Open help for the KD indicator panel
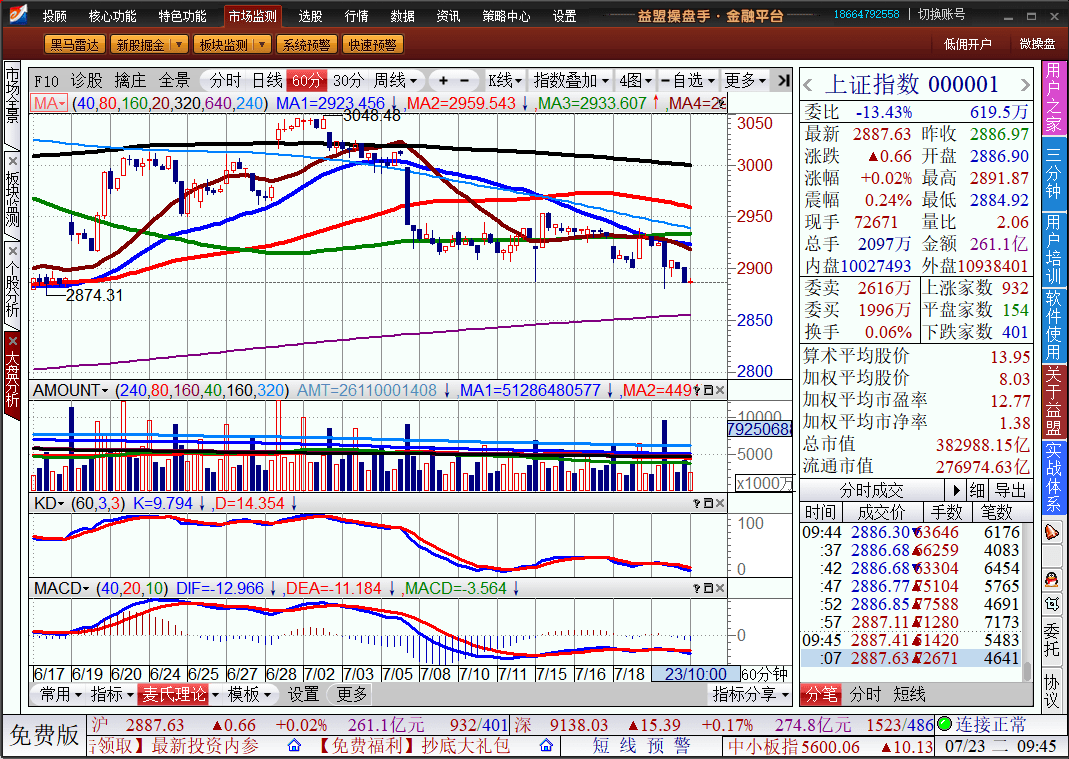 [x=696, y=503]
